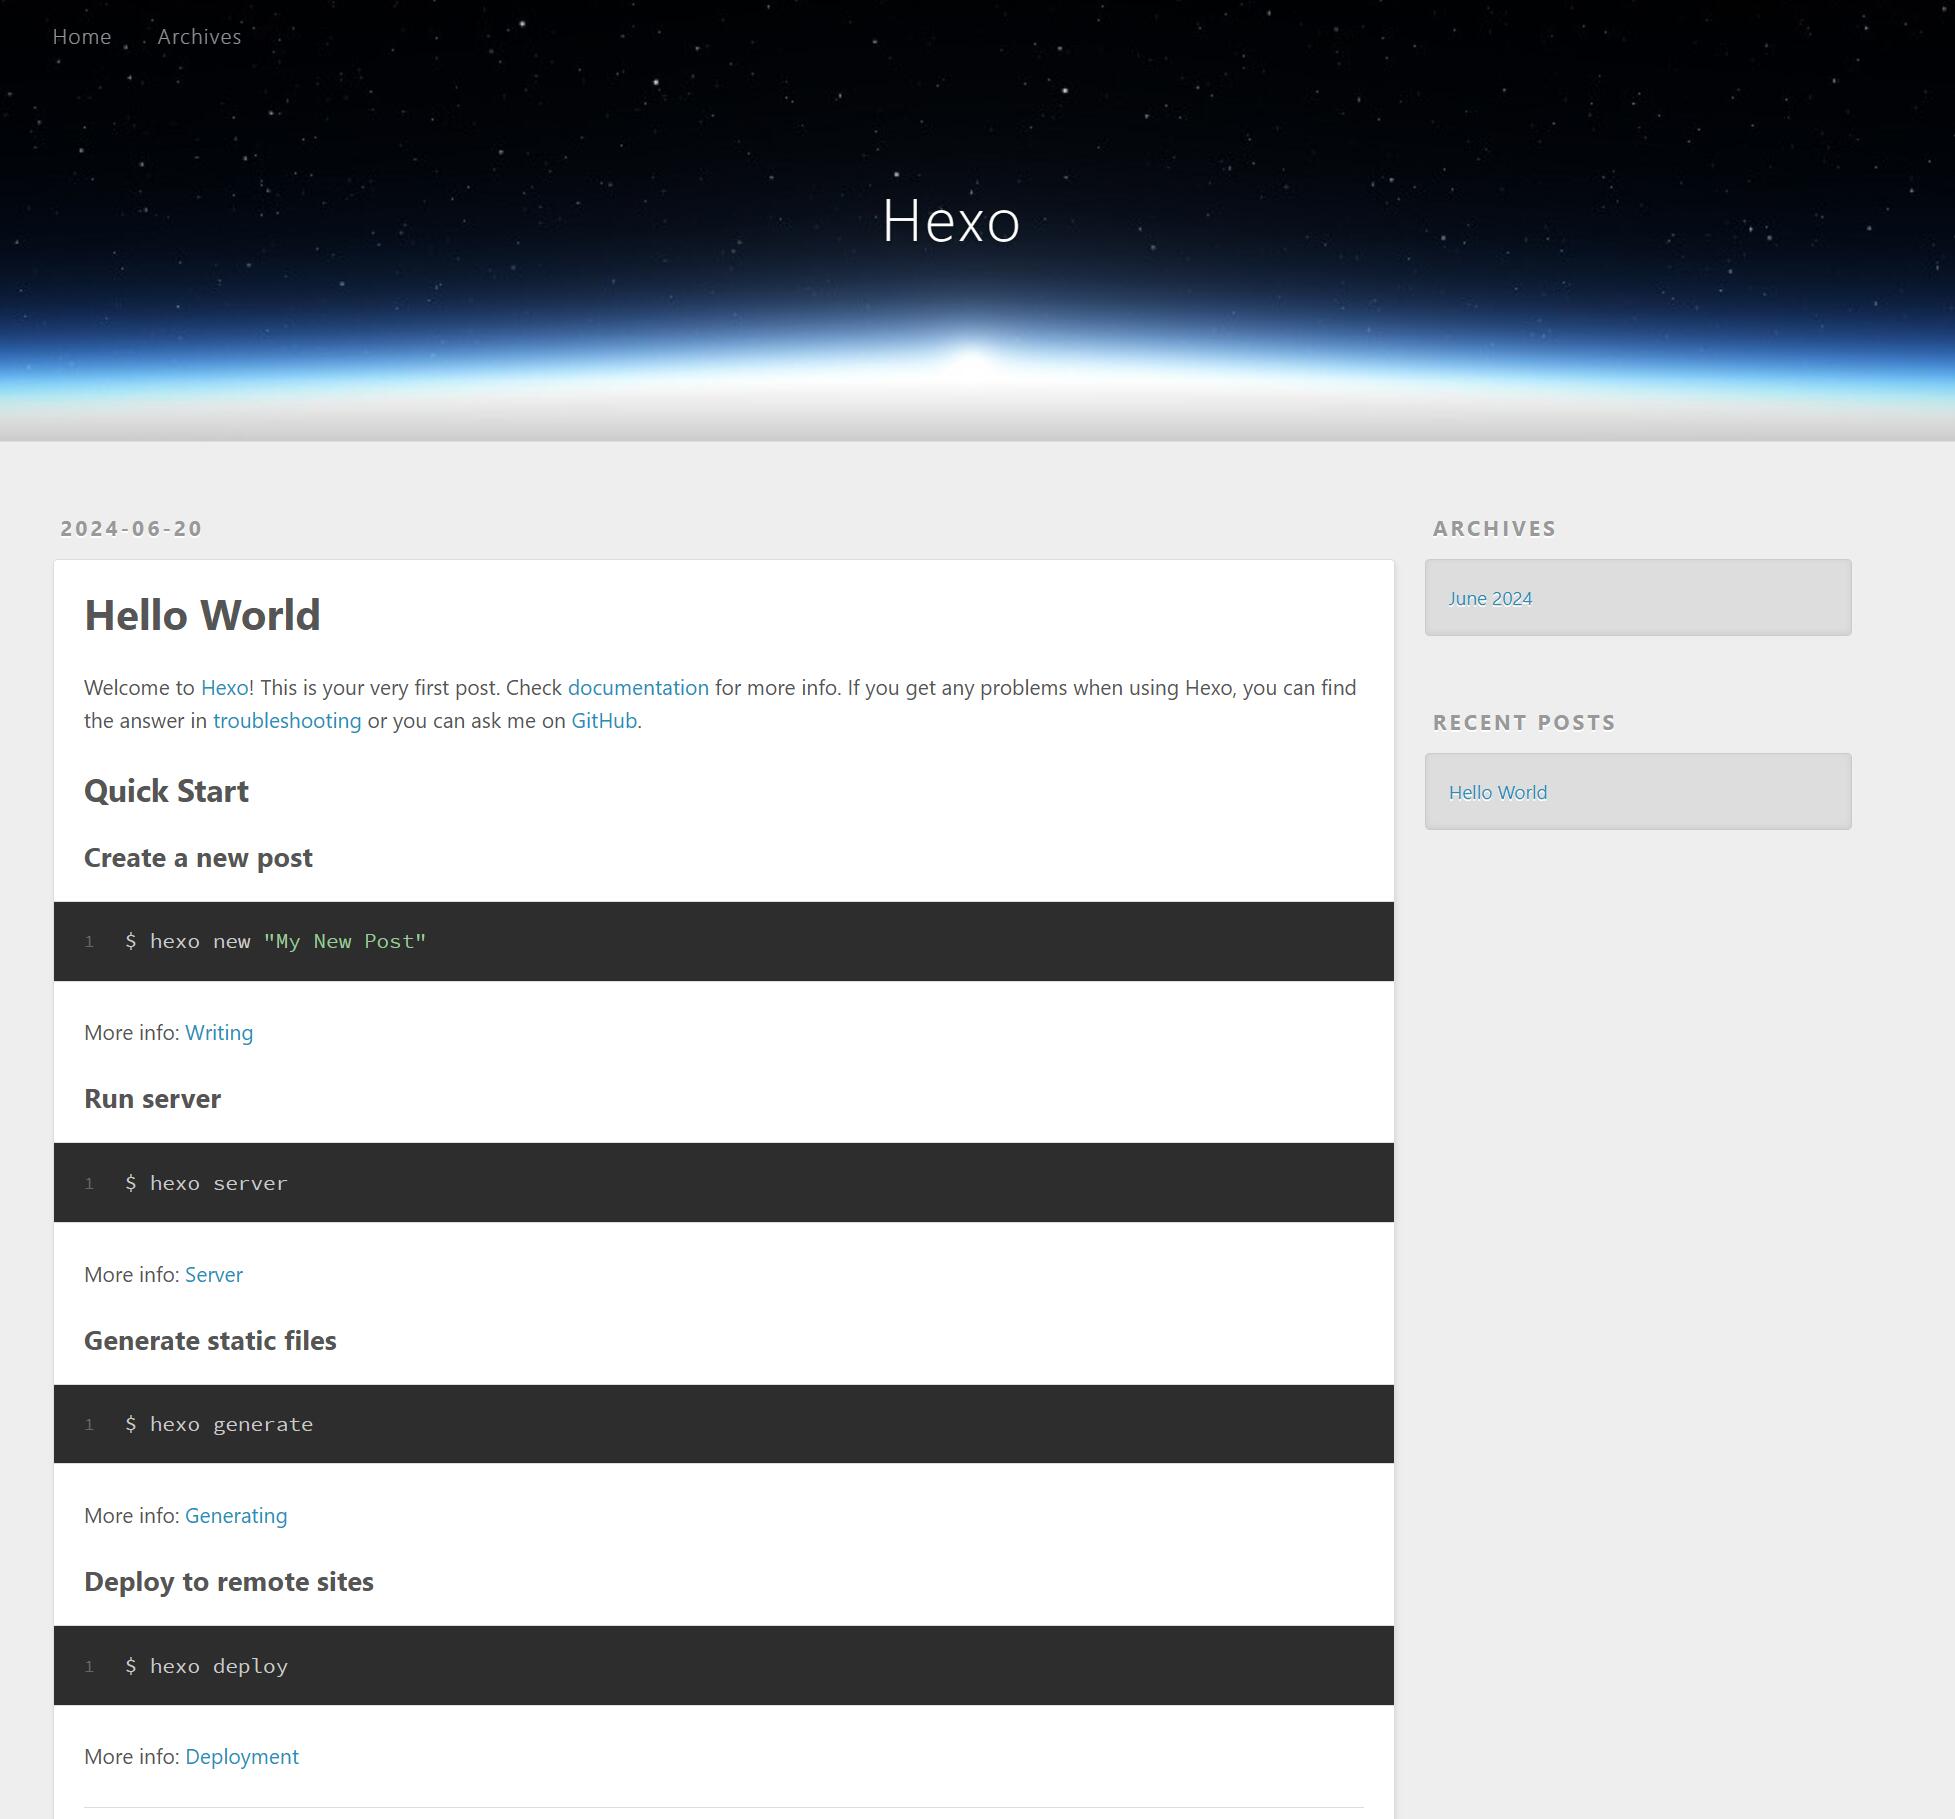Click the Create a new post heading

[x=198, y=858]
